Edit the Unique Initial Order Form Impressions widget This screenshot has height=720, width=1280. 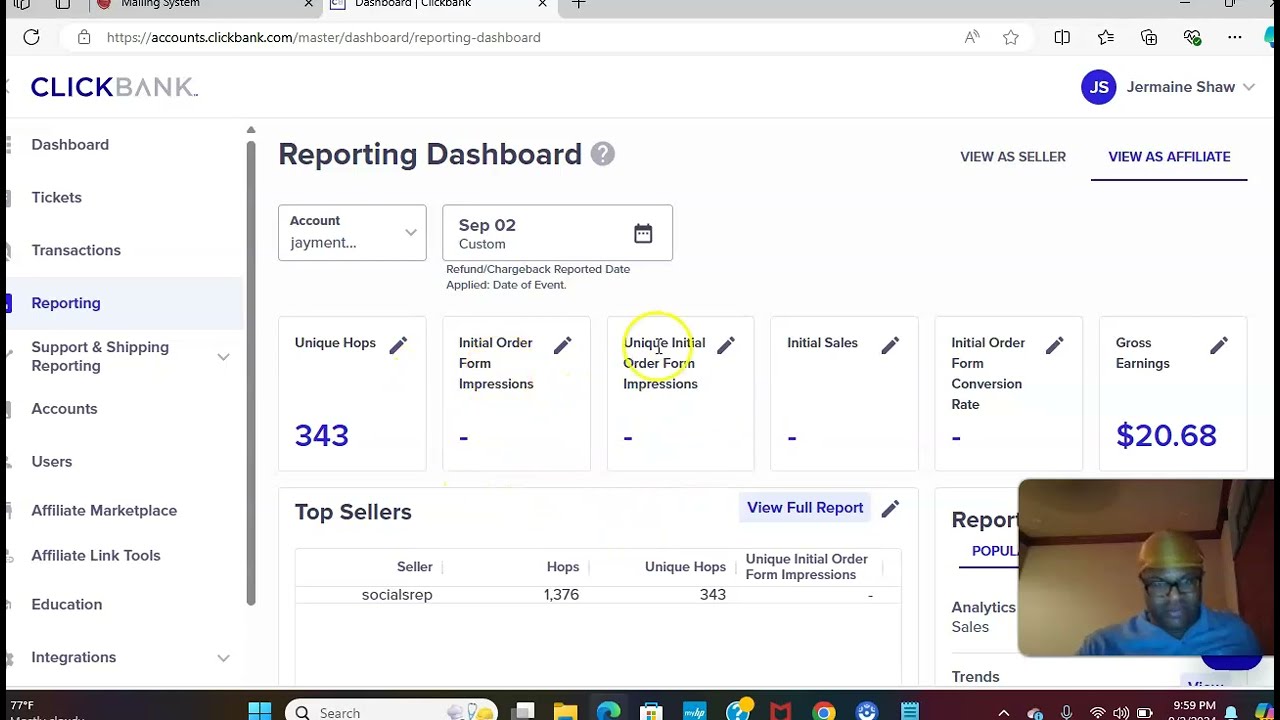tap(726, 345)
